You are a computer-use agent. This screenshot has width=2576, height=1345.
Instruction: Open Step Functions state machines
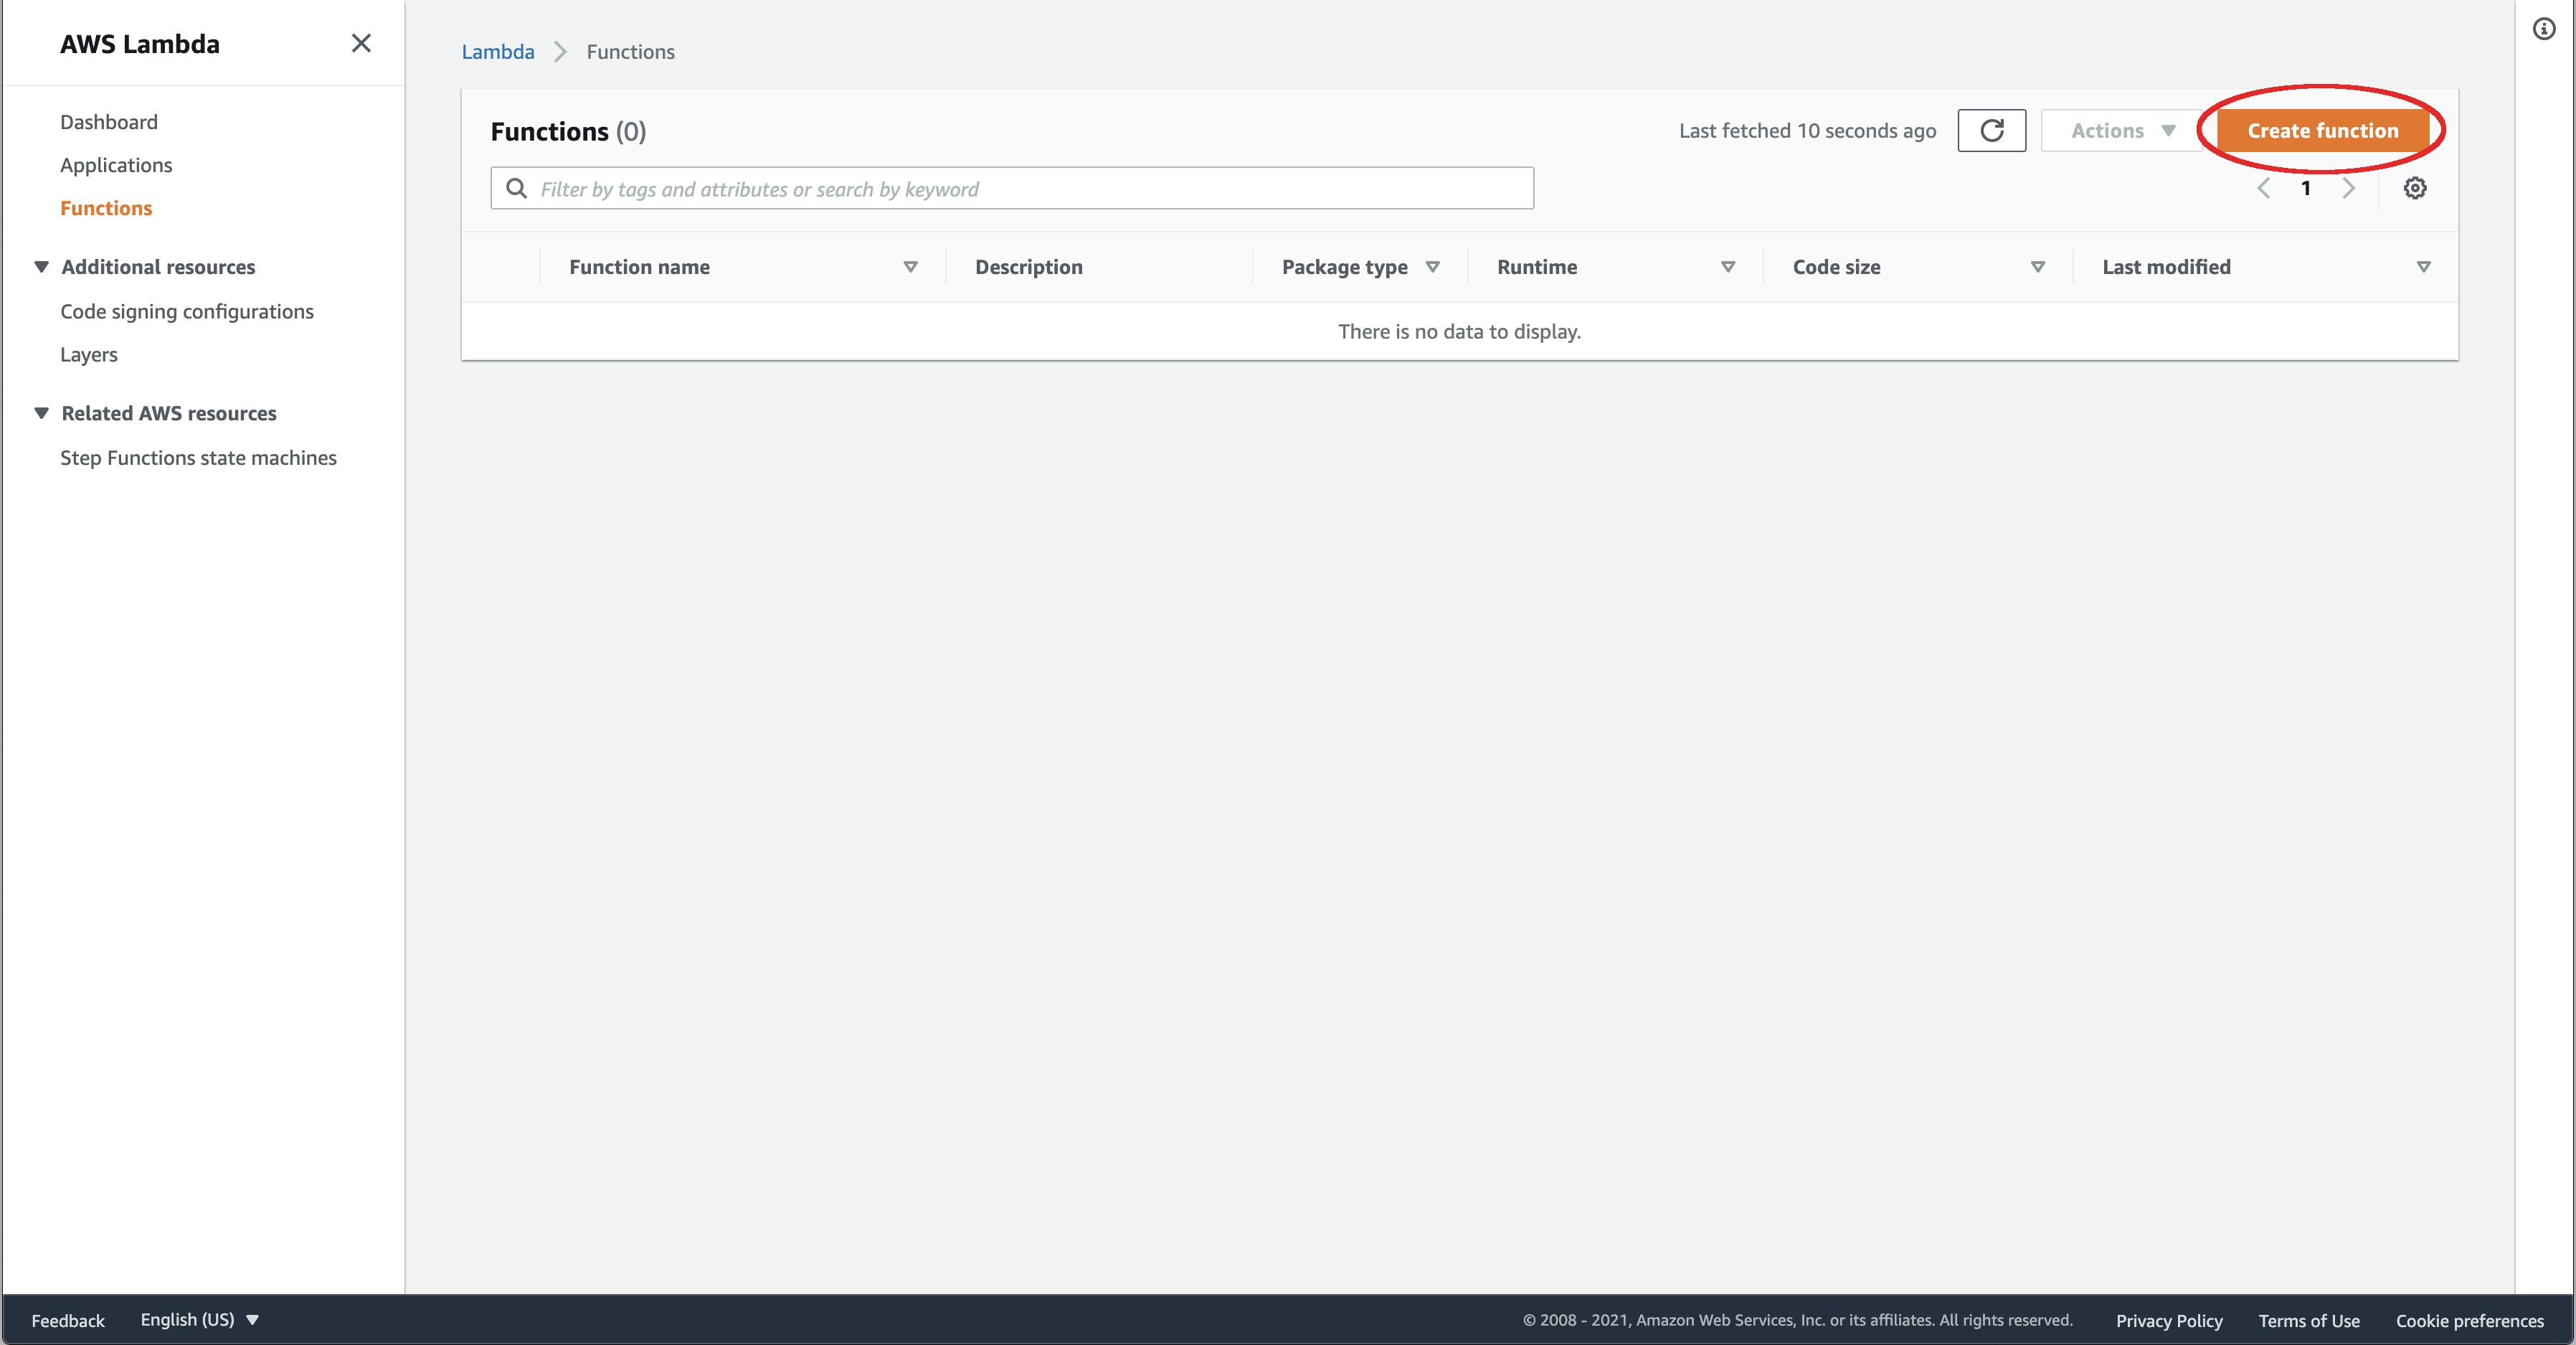click(x=198, y=457)
